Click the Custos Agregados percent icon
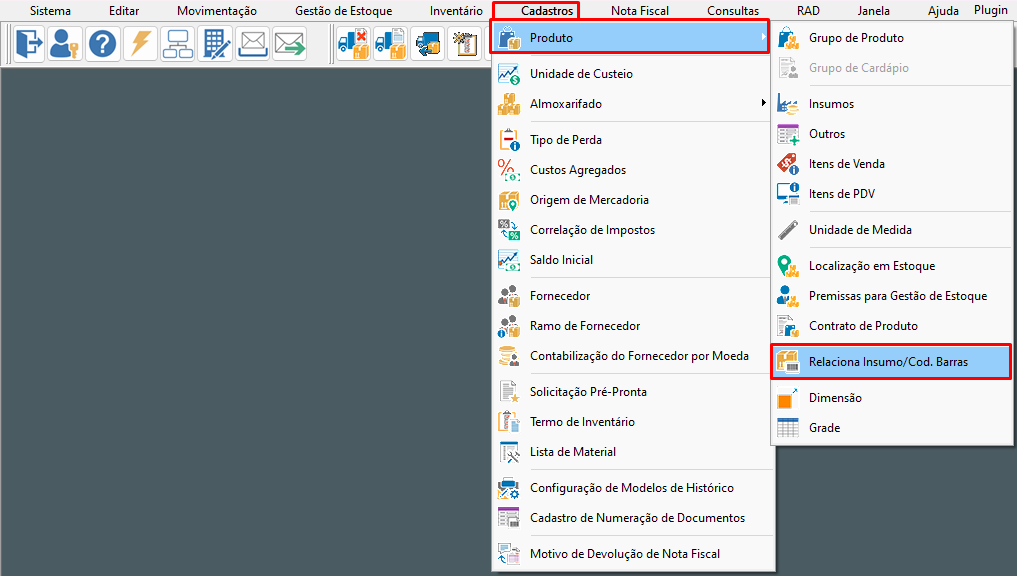 (509, 169)
